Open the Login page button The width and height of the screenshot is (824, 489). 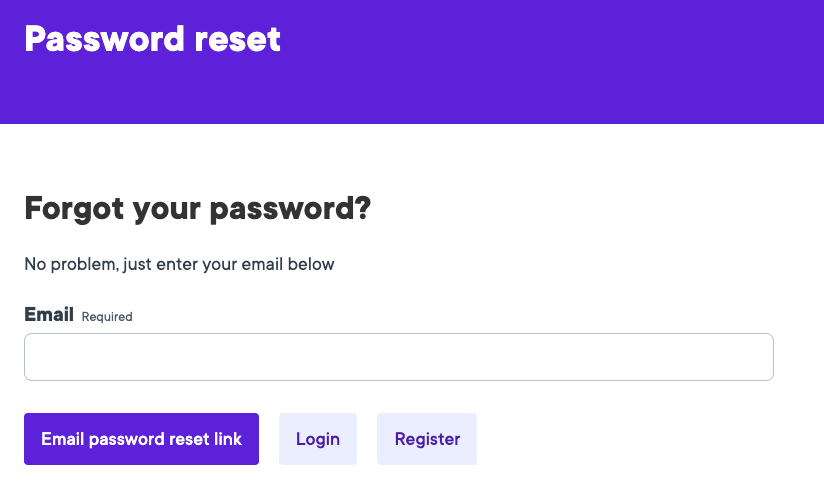click(x=318, y=439)
